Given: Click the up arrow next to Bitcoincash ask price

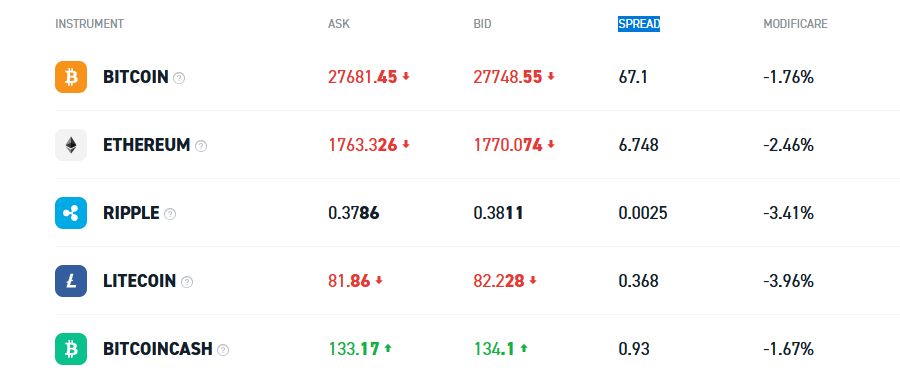Looking at the screenshot, I should click(388, 348).
